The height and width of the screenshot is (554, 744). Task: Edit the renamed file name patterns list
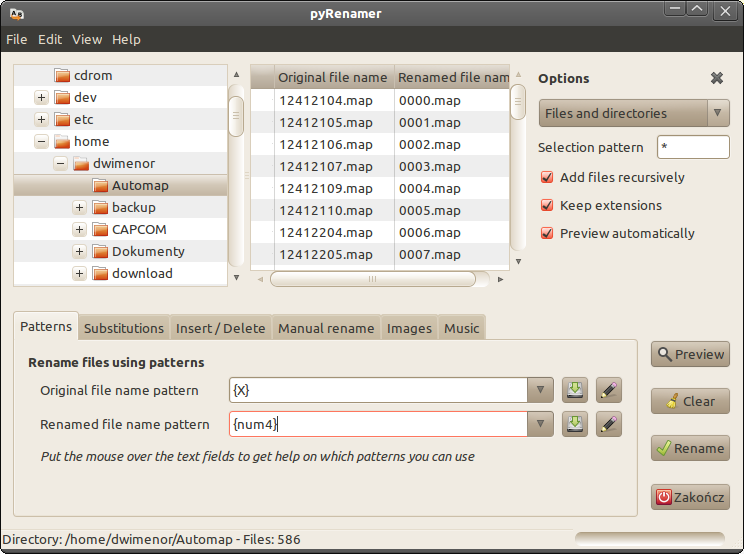point(609,424)
